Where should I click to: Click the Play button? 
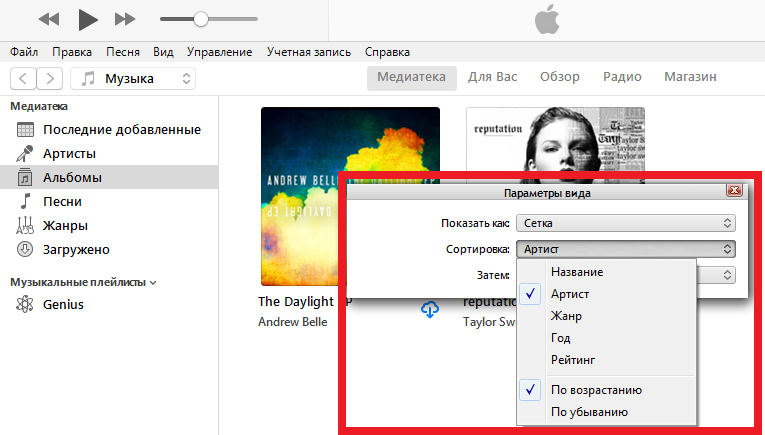88,18
